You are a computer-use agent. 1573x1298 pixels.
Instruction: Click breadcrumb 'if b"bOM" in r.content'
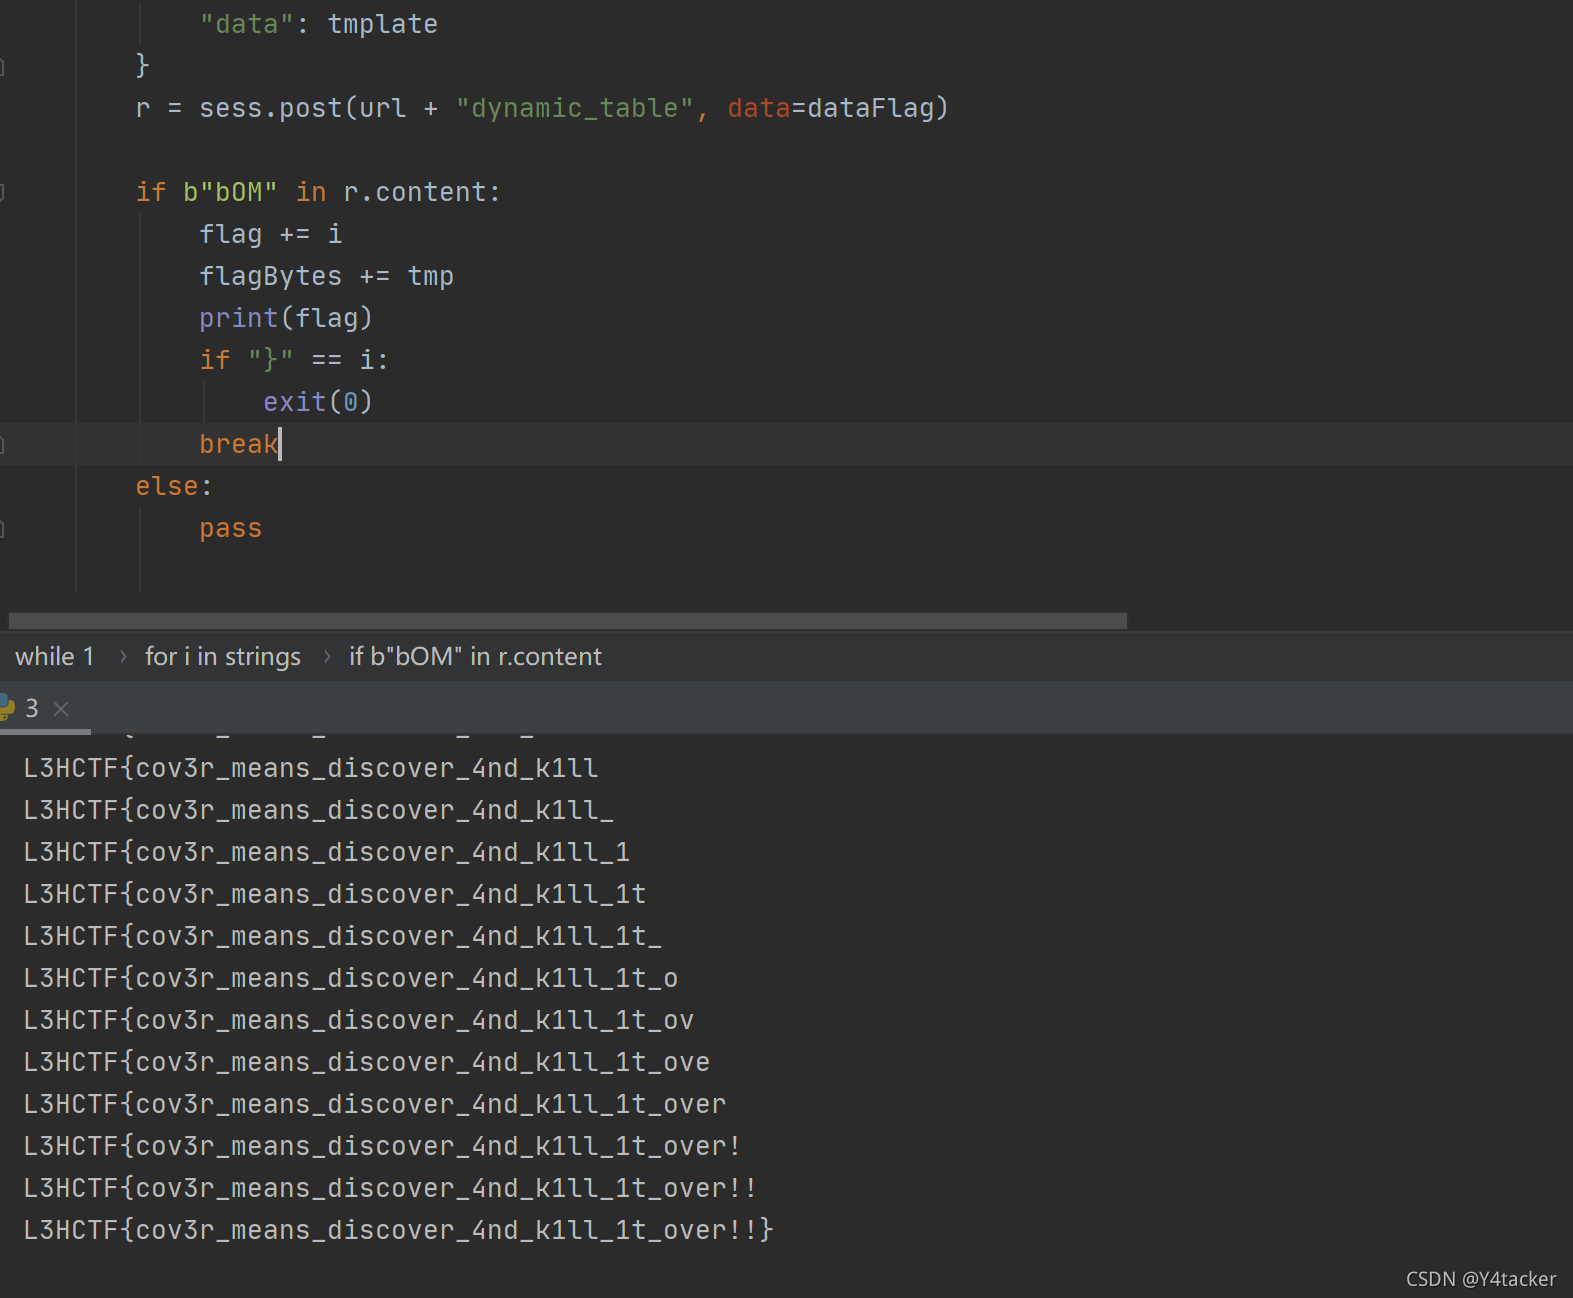tap(475, 657)
